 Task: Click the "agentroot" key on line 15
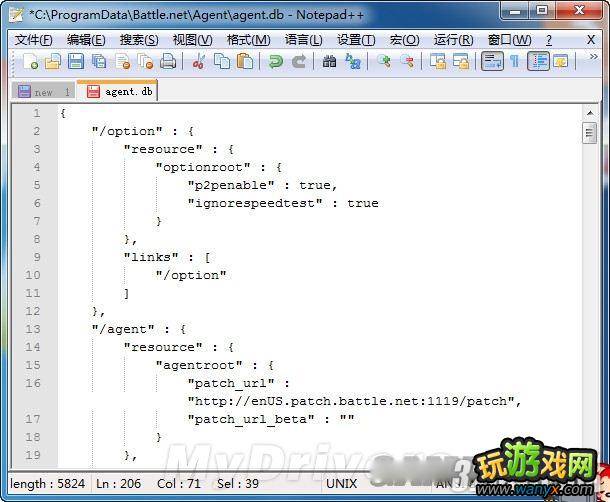click(x=199, y=365)
